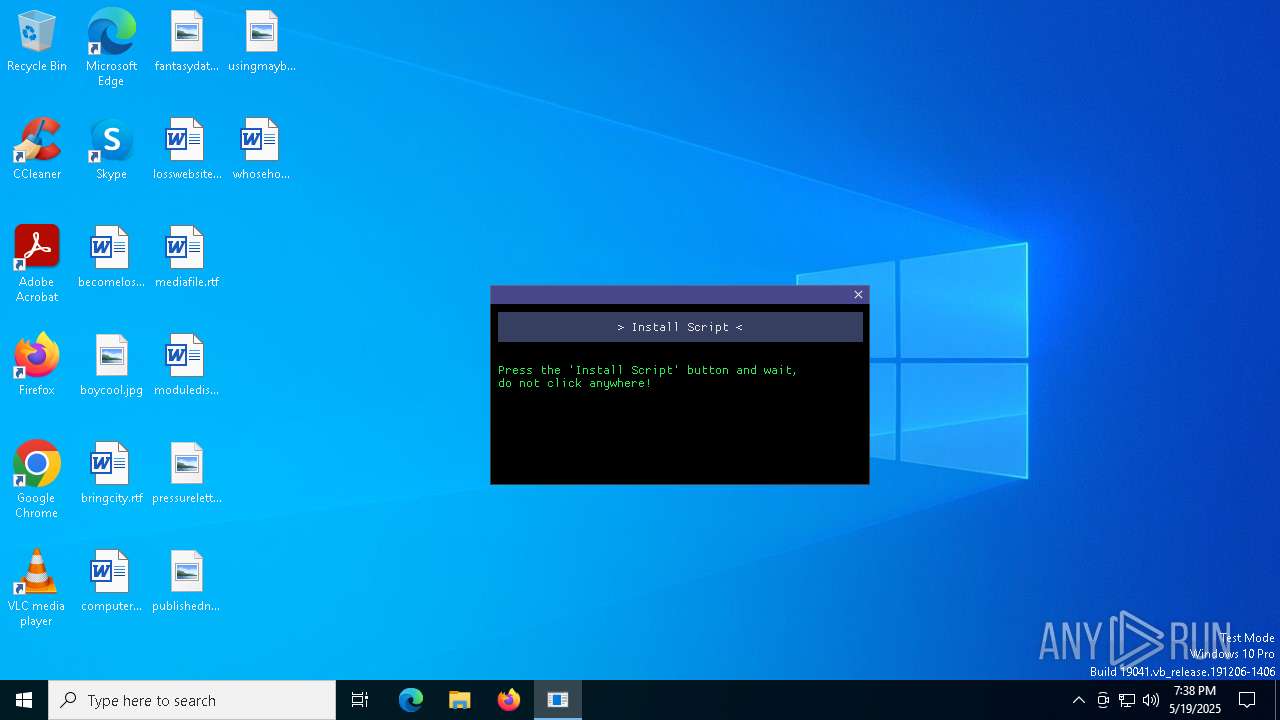This screenshot has width=1280, height=720.
Task: Select the Skype desktop shortcut
Action: point(111,150)
